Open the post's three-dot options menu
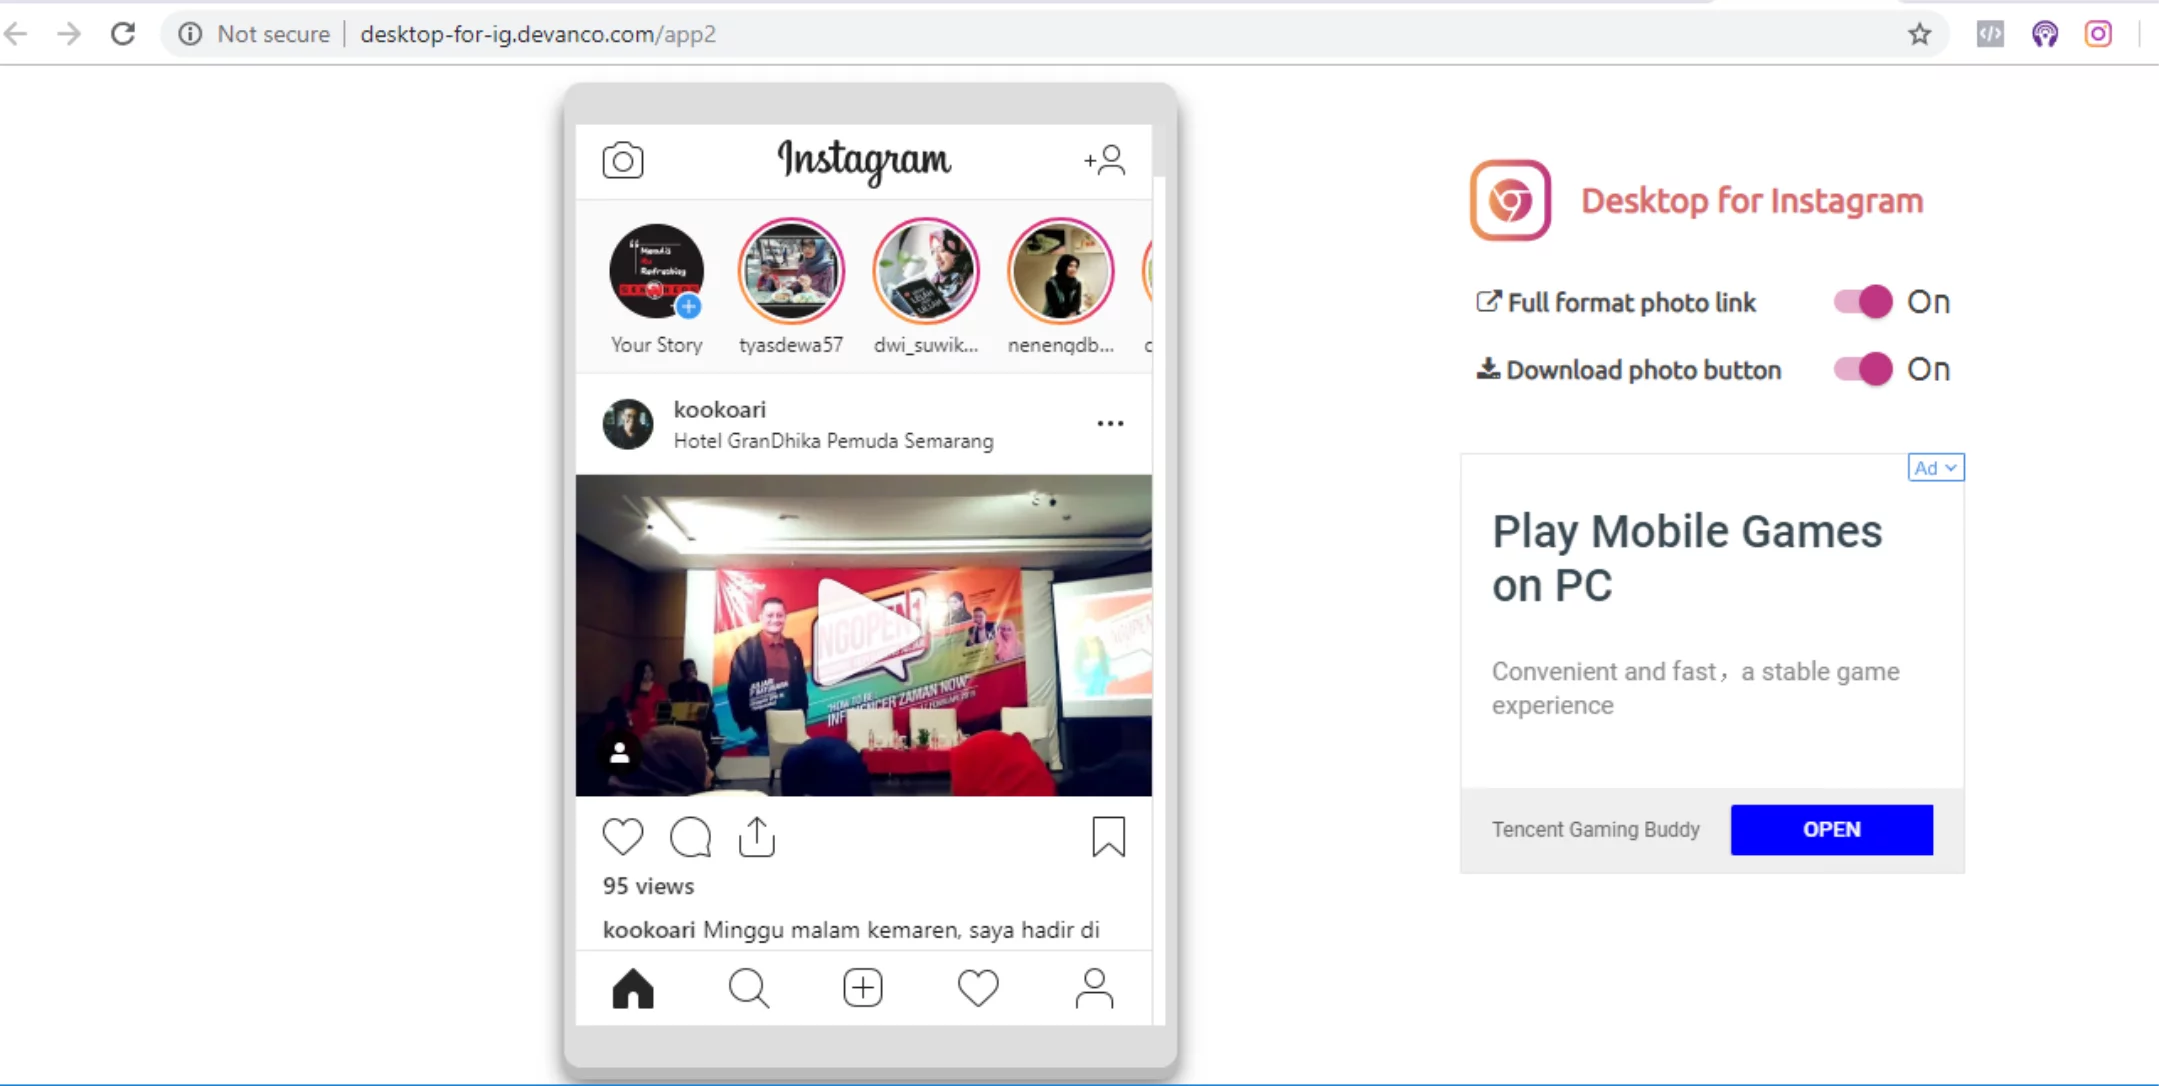The width and height of the screenshot is (2159, 1086). click(x=1110, y=424)
